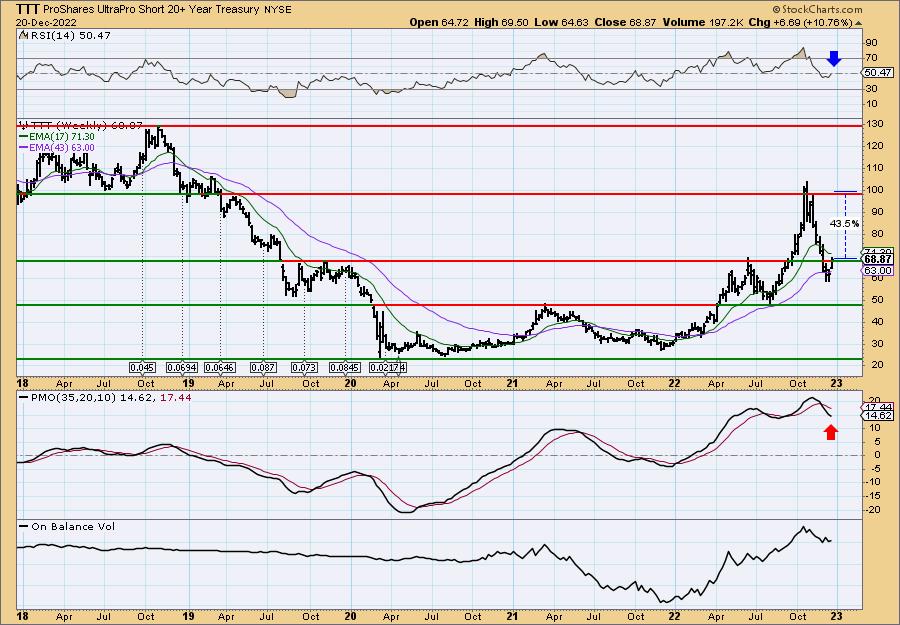Click the line-style icon before RSI(14)
The height and width of the screenshot is (625, 900).
coord(23,36)
